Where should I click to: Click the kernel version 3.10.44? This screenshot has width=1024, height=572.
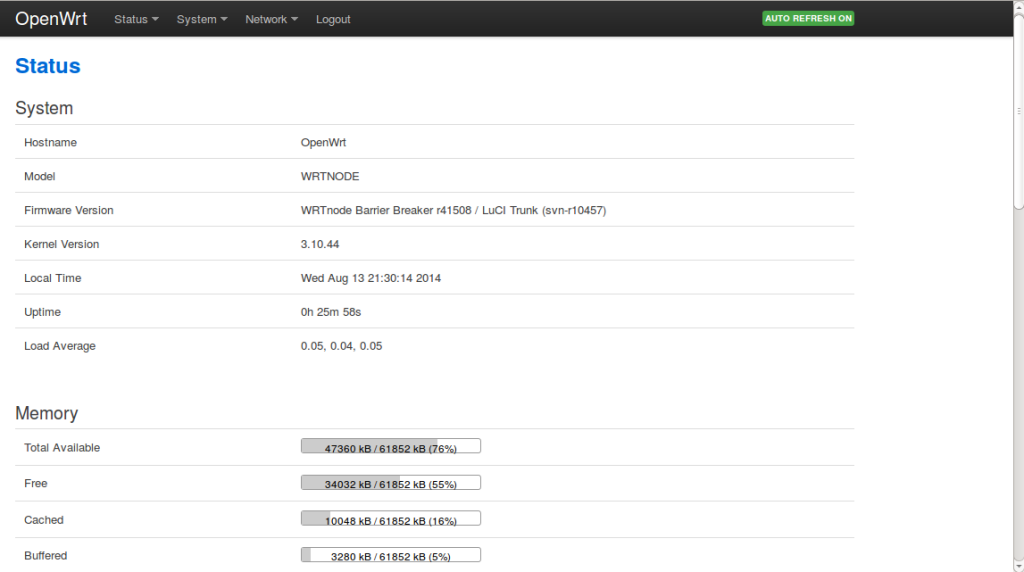(320, 244)
